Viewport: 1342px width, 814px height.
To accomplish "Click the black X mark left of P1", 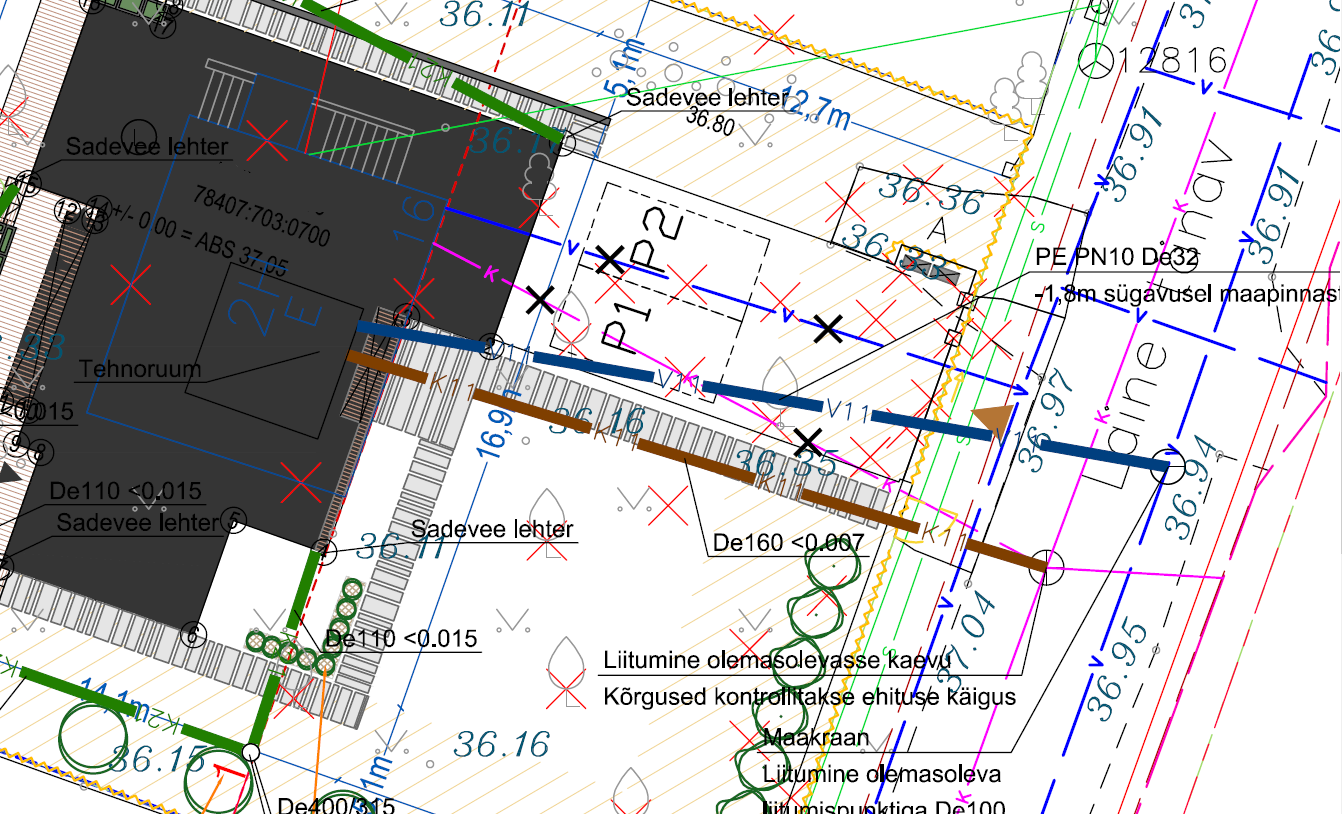I will point(541,298).
